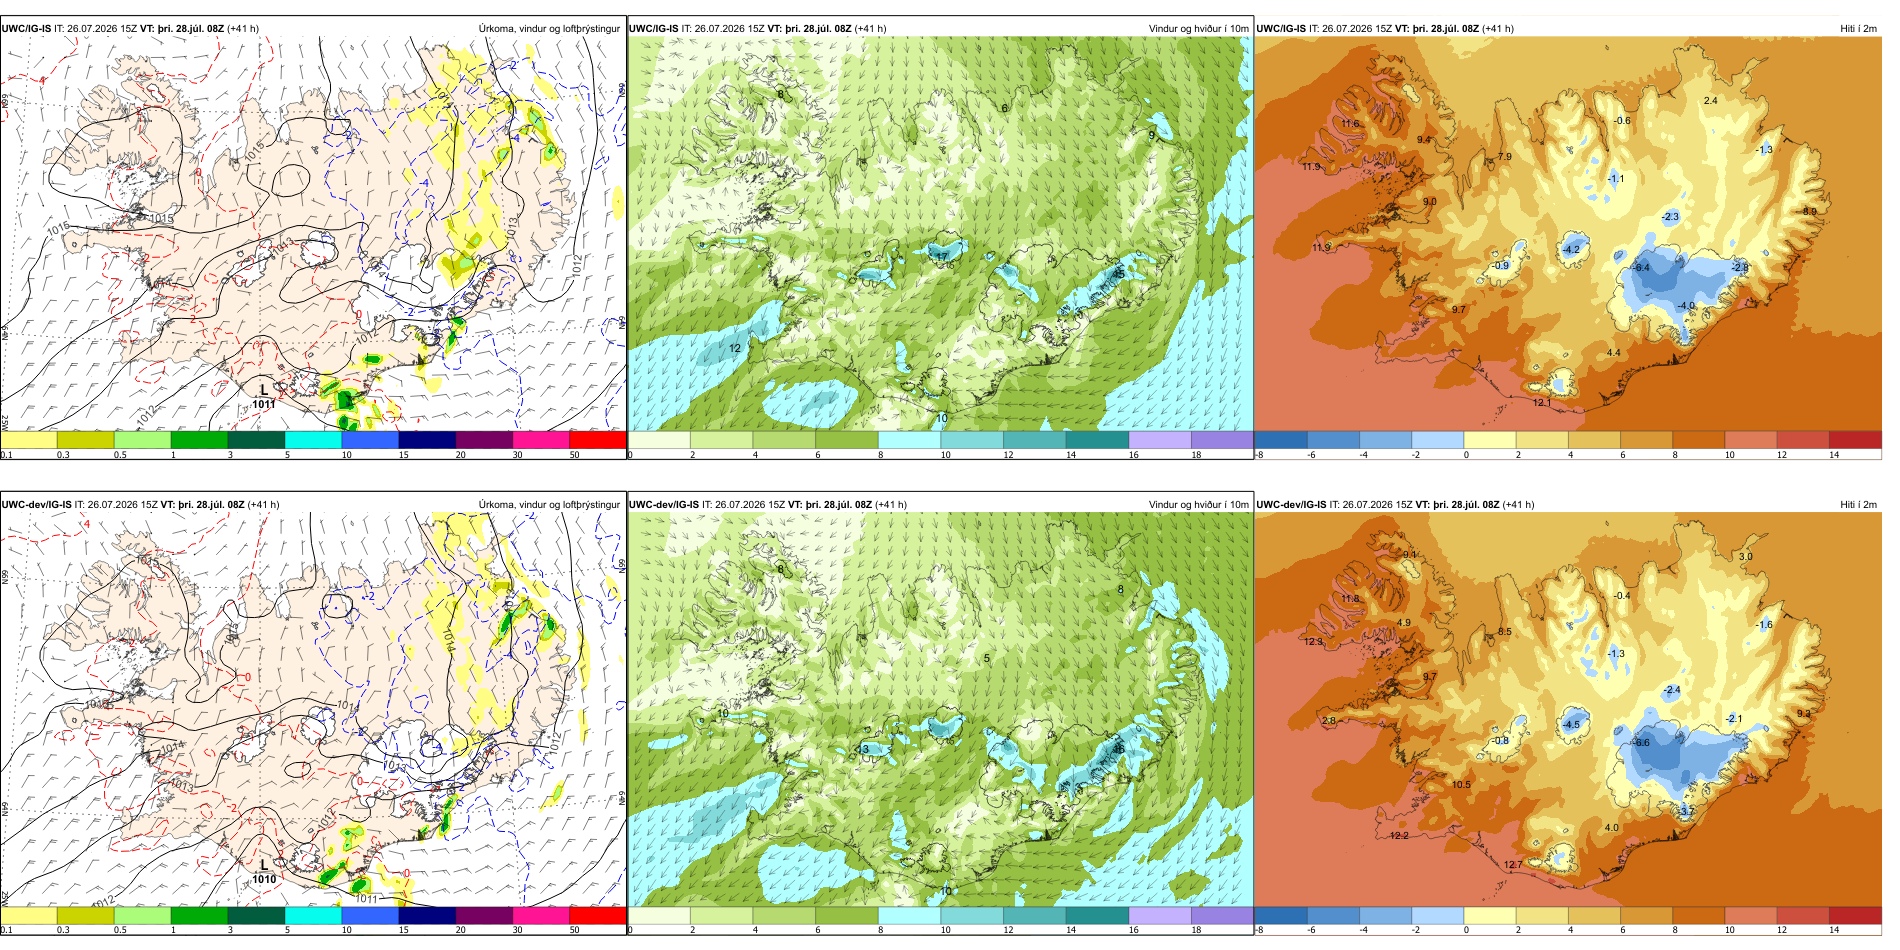The width and height of the screenshot is (1900, 950).
Task: Click the 17 wind speed value in the UWC/IG-IS wind map
Action: [941, 257]
